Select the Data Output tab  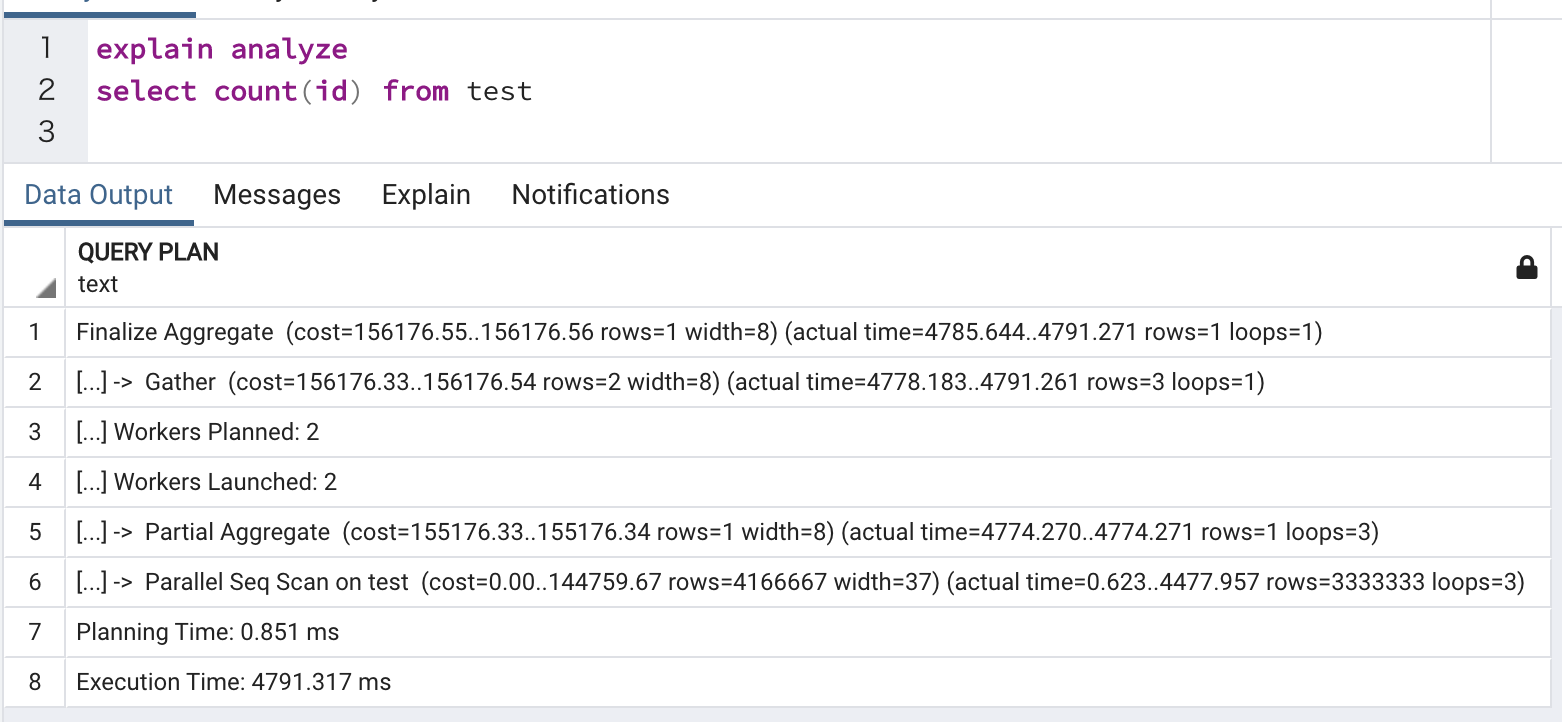(98, 194)
